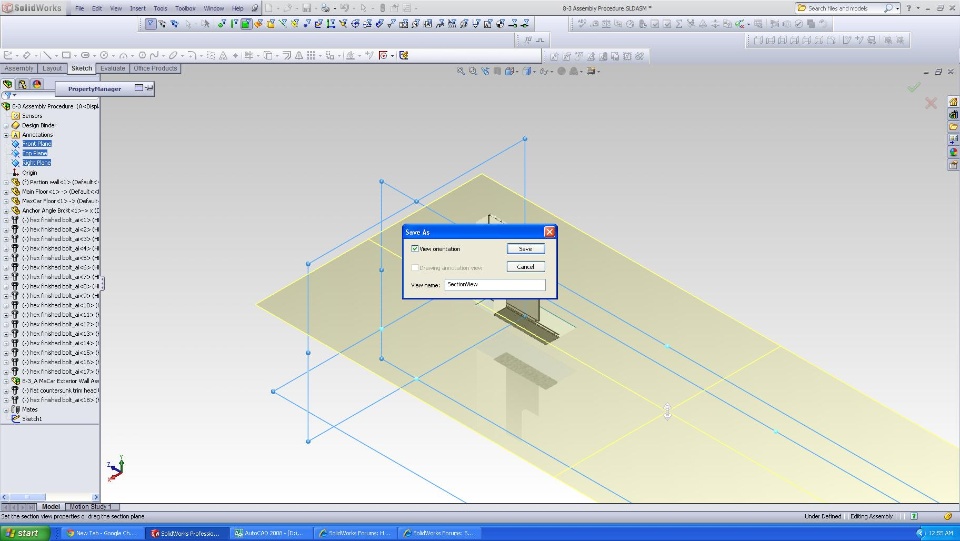Select Front Plane in feature tree

(37, 144)
